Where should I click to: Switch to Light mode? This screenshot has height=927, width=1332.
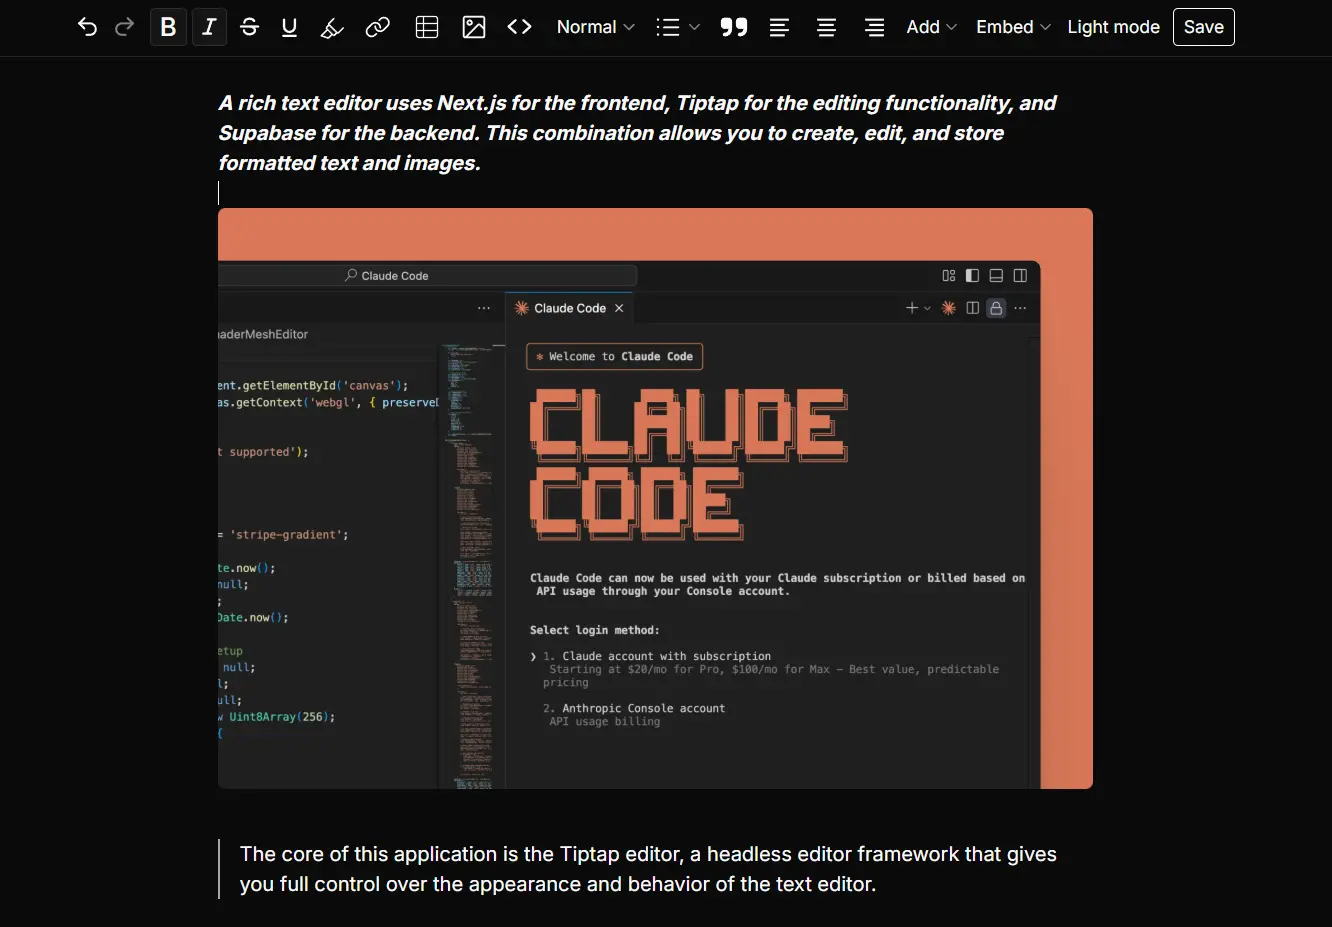pos(1113,27)
